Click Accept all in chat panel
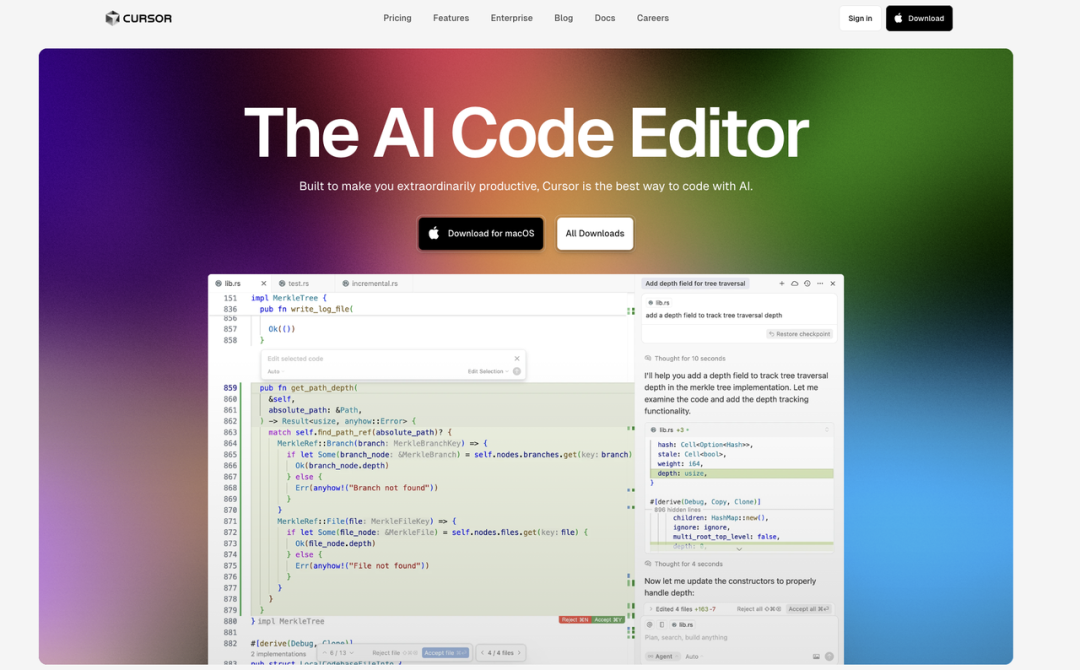Viewport: 1080px width, 670px height. tap(809, 609)
